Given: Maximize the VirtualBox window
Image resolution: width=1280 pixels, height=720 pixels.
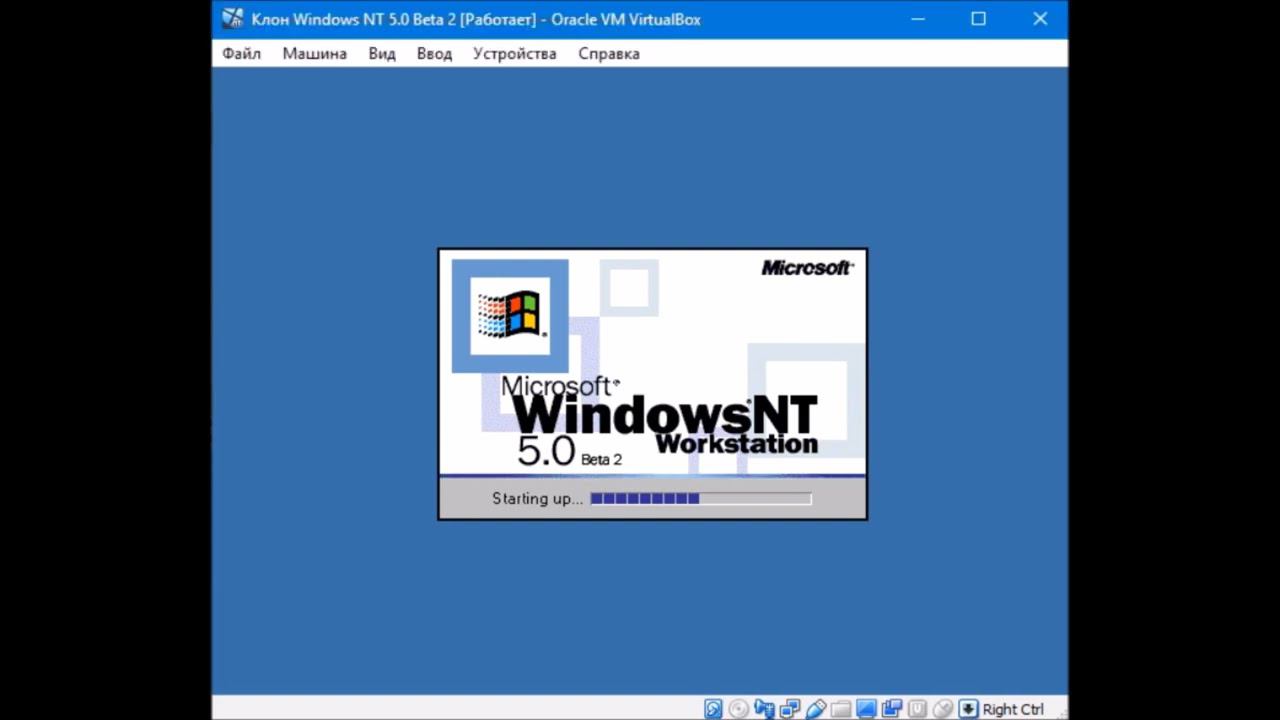Looking at the screenshot, I should pos(978,19).
